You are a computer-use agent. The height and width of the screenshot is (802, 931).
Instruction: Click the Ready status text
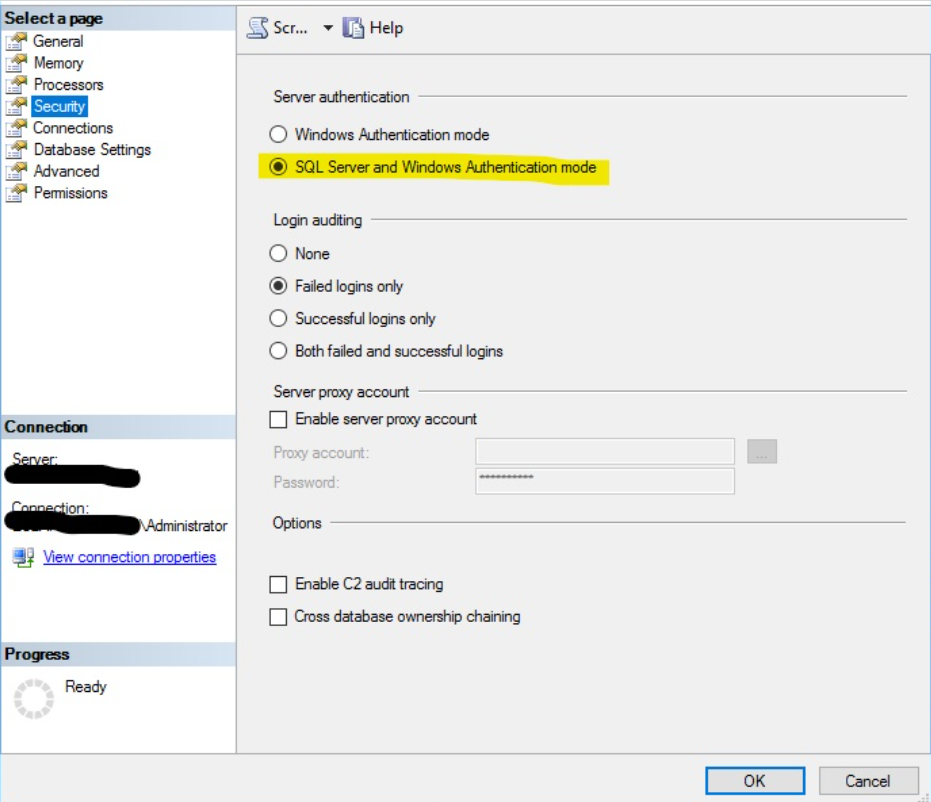click(86, 687)
